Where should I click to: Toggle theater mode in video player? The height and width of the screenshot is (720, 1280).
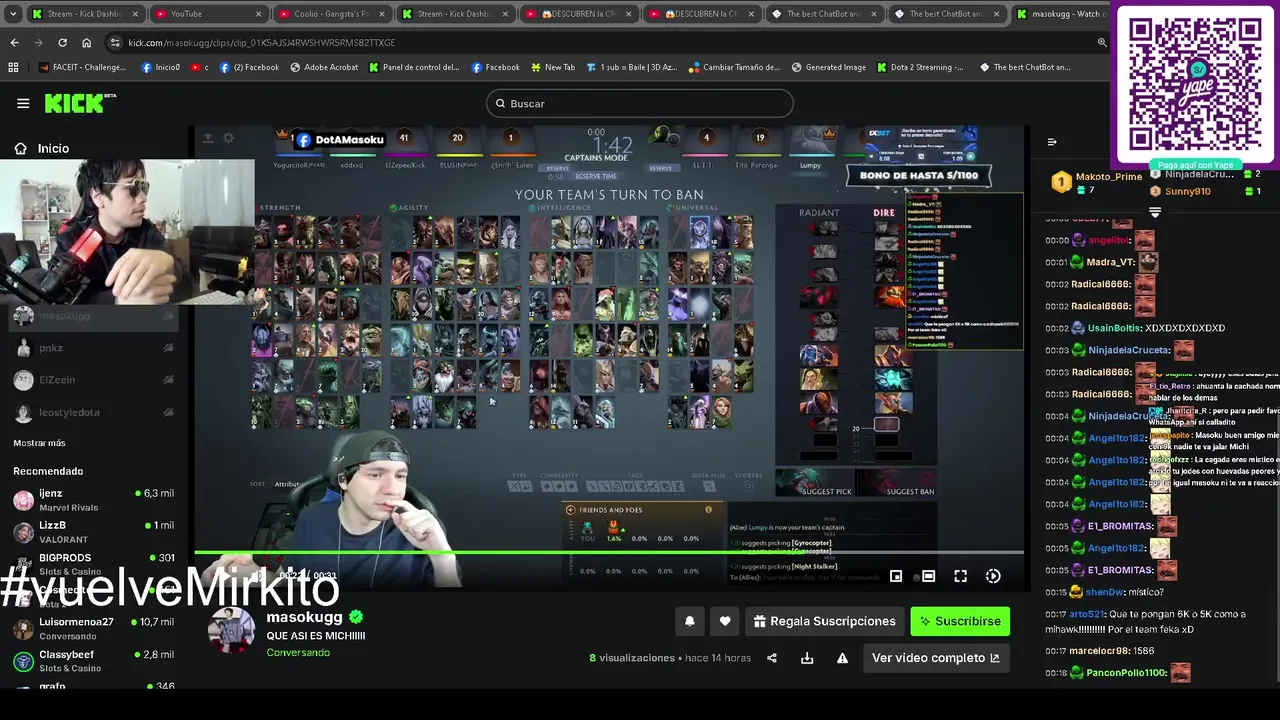[928, 576]
